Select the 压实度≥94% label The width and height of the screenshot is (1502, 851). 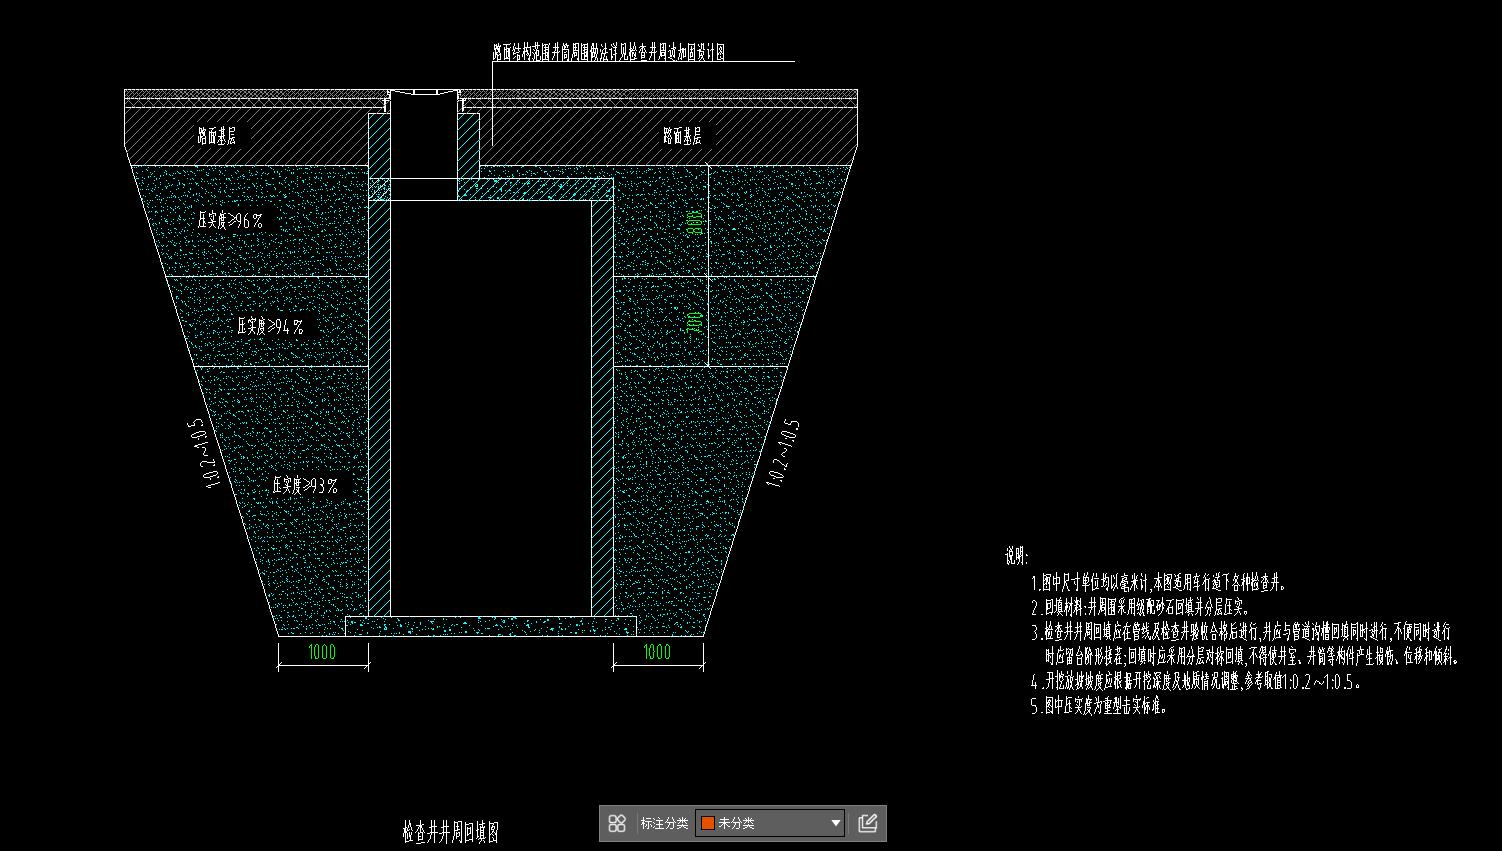coord(270,326)
